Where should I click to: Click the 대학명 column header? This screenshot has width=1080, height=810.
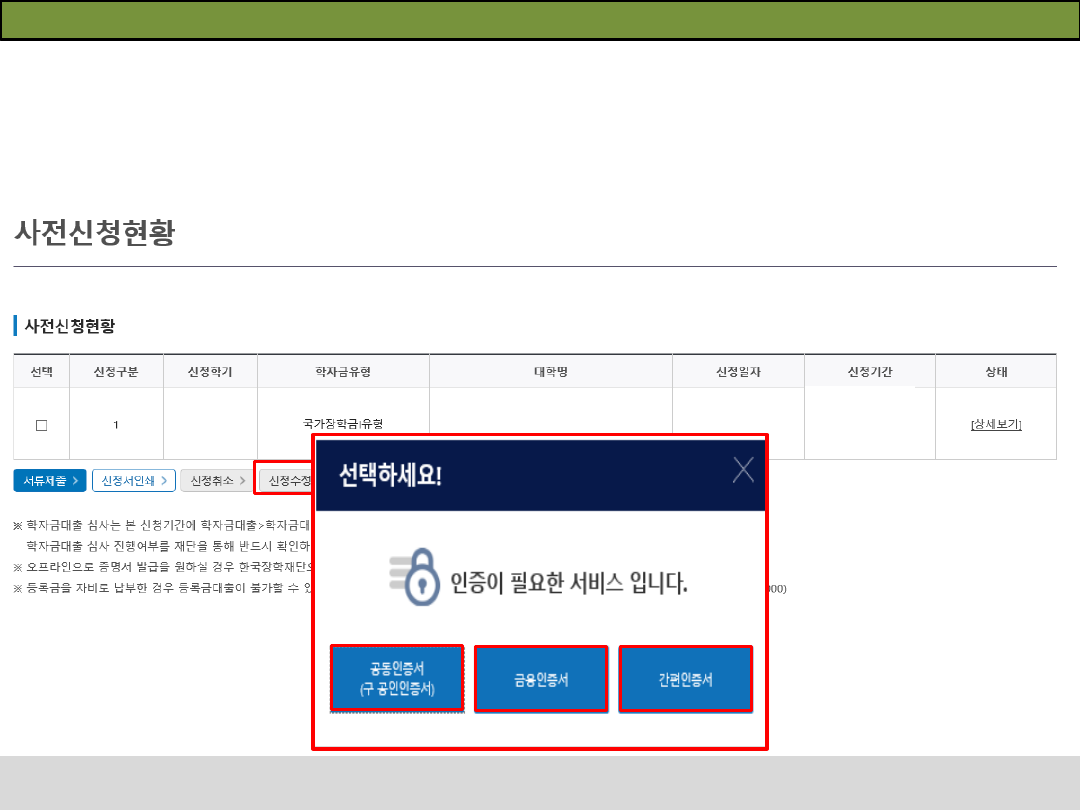550,372
